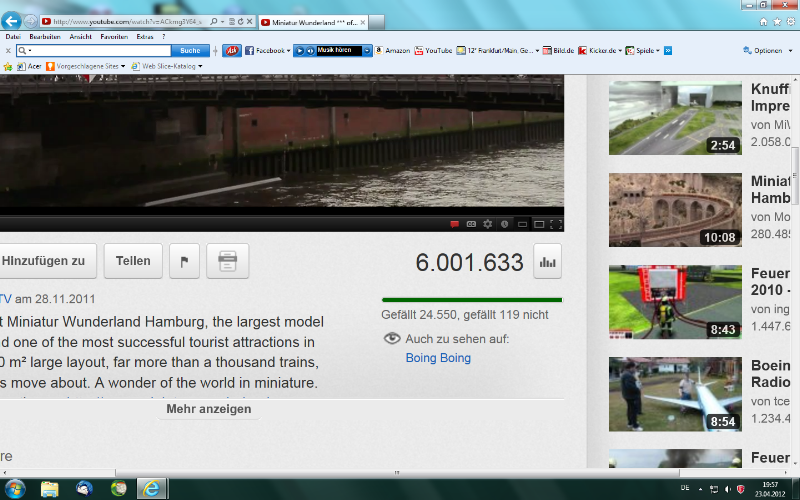The width and height of the screenshot is (800, 500).
Task: Toggle video annotations speech bubble icon
Action: 454,223
